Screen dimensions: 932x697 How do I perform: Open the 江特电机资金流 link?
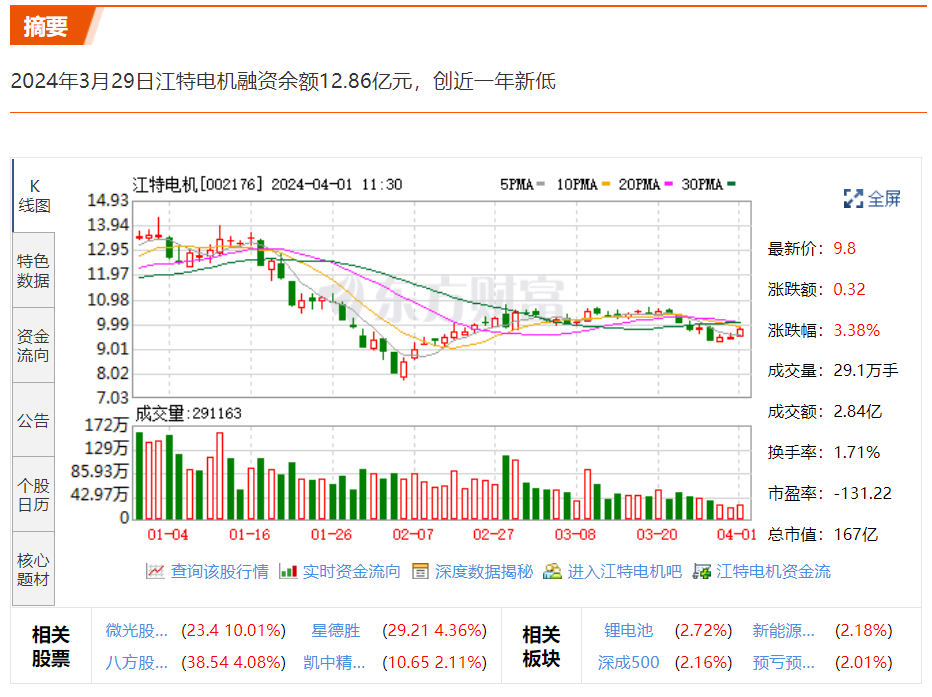(773, 572)
